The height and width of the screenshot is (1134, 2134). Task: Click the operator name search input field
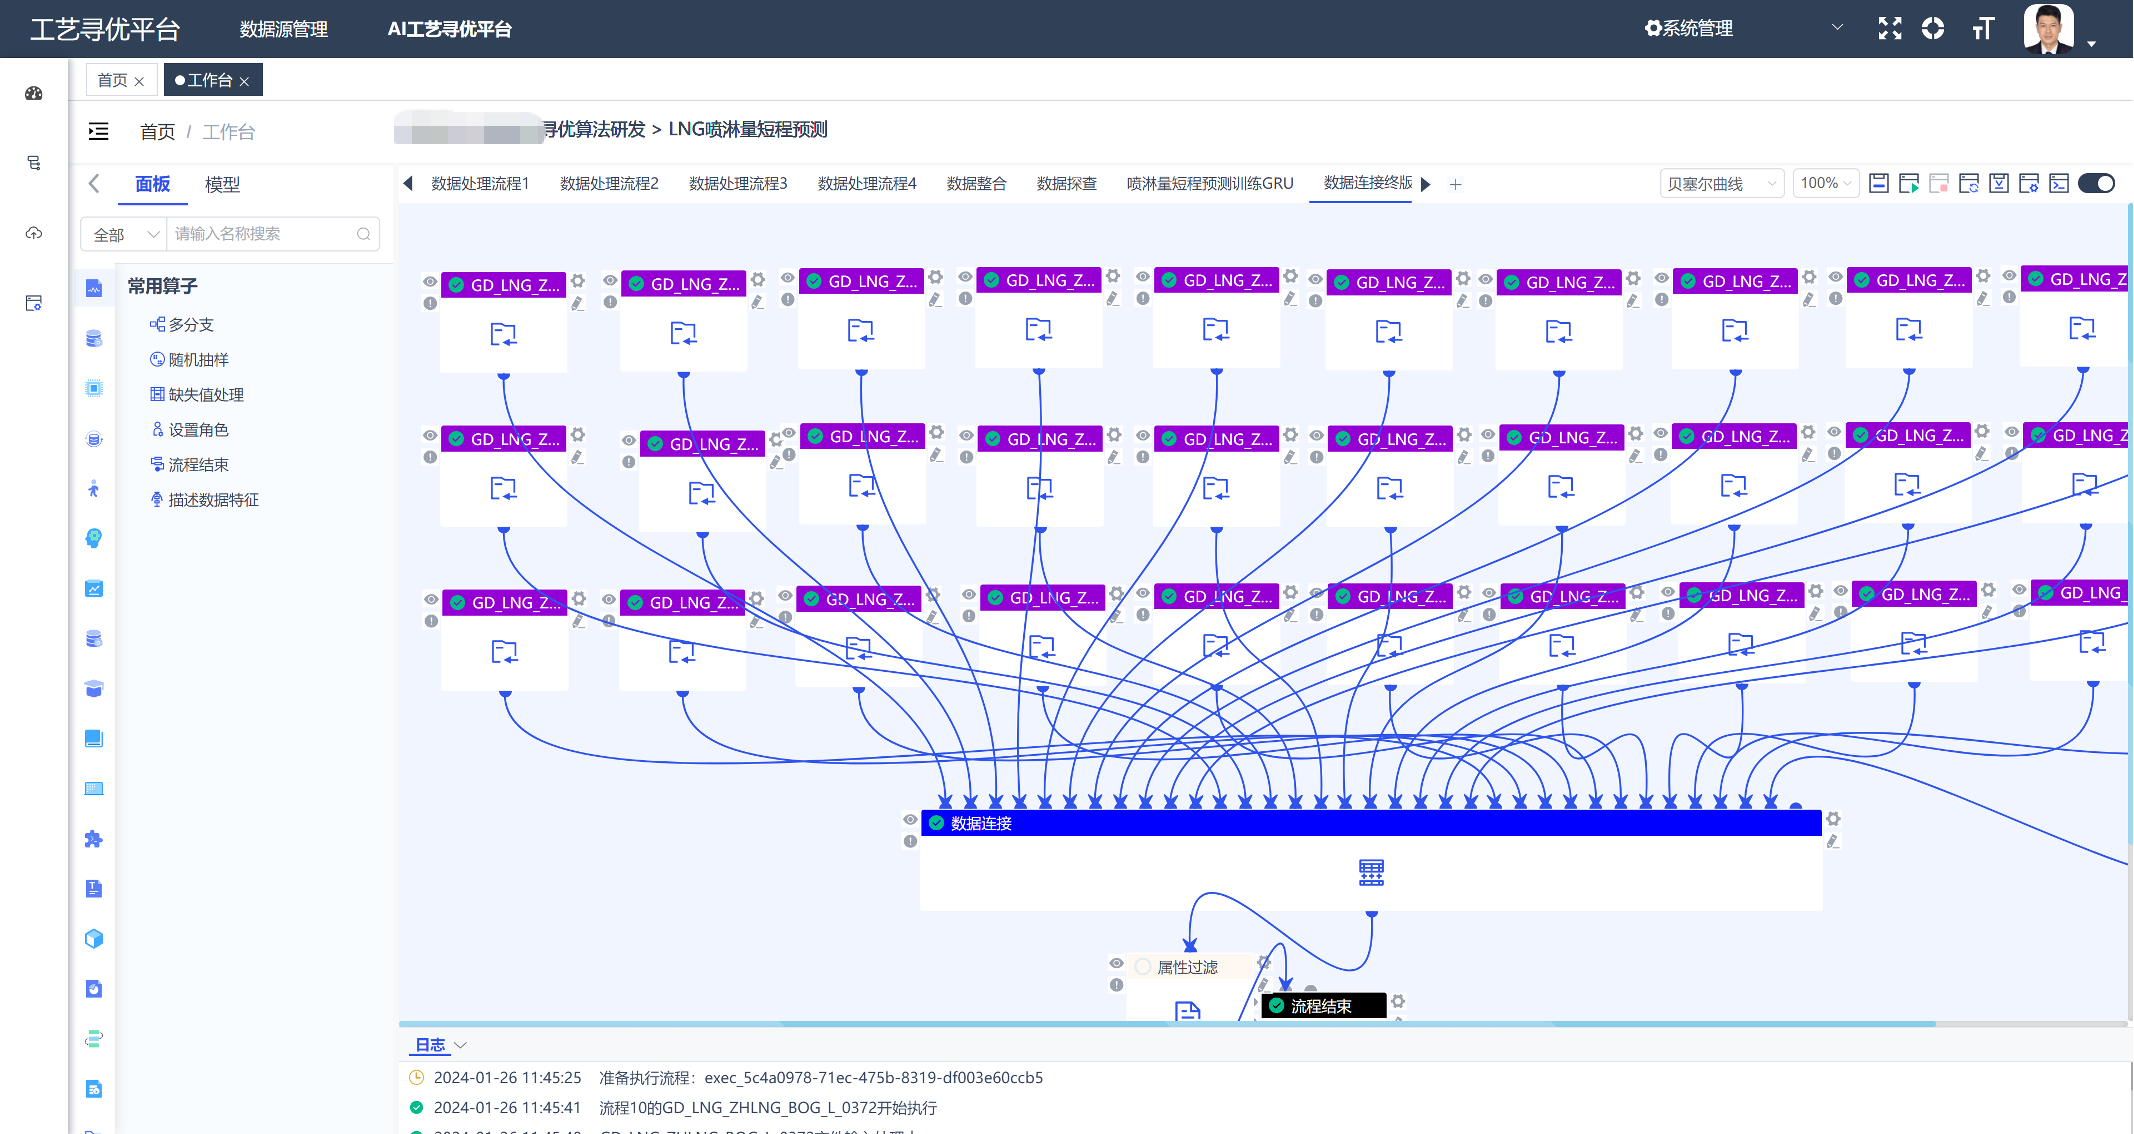pyautogui.click(x=262, y=234)
